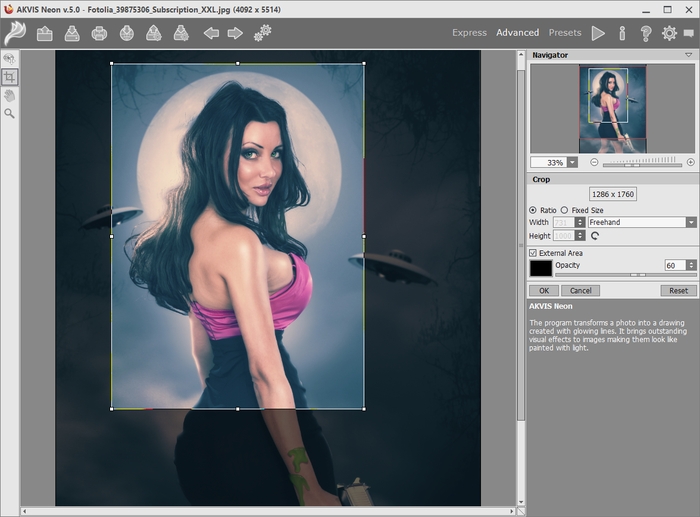
Task: Switch to Express mode
Action: 469,33
